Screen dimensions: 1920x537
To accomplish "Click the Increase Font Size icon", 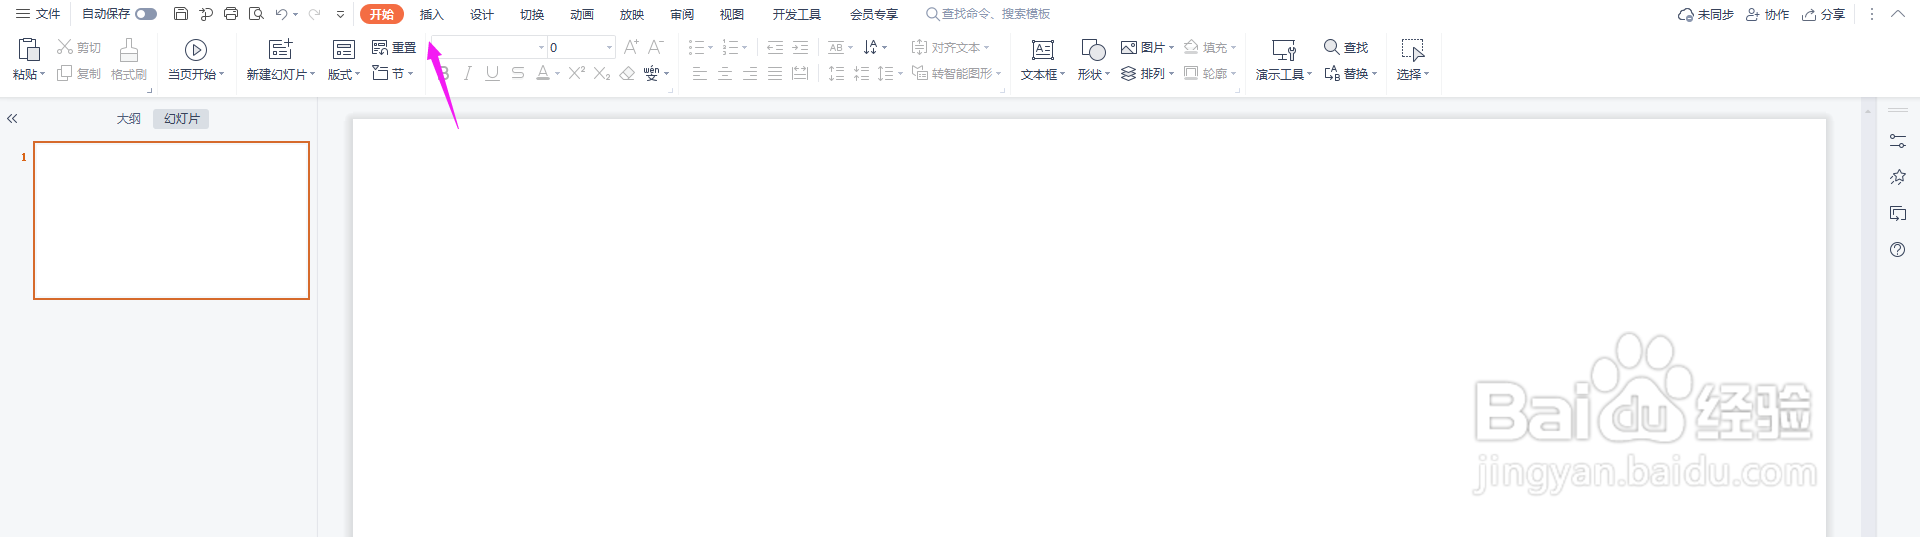I will click(631, 47).
